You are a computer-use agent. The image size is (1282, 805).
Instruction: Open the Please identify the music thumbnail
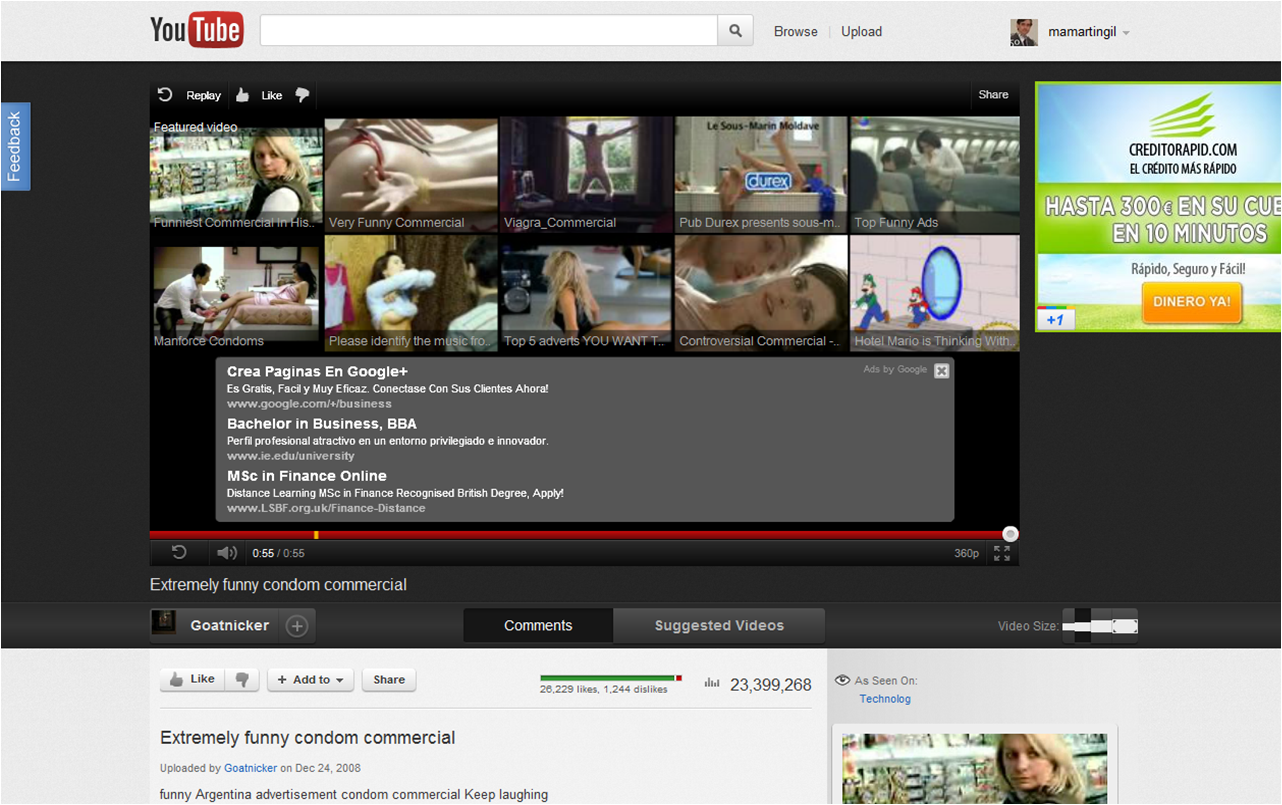point(411,293)
